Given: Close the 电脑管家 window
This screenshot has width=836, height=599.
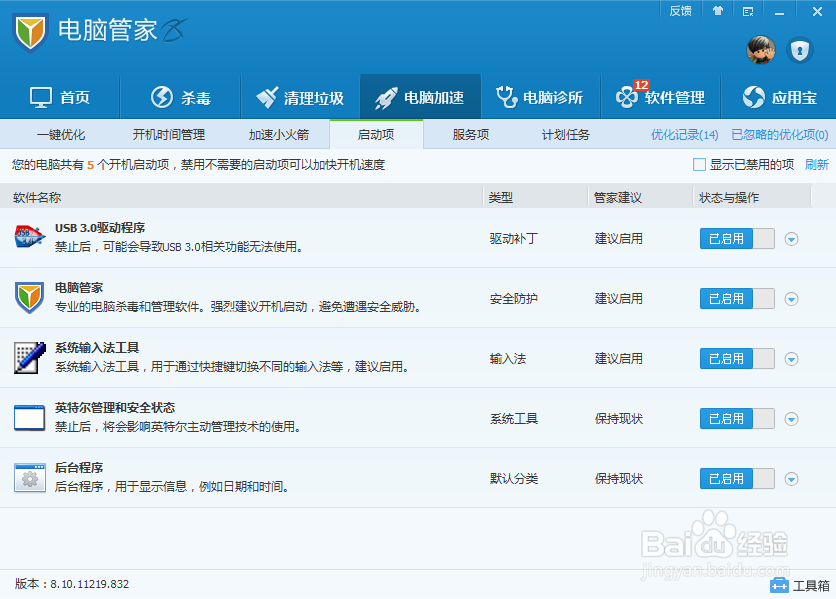Looking at the screenshot, I should pos(817,11).
